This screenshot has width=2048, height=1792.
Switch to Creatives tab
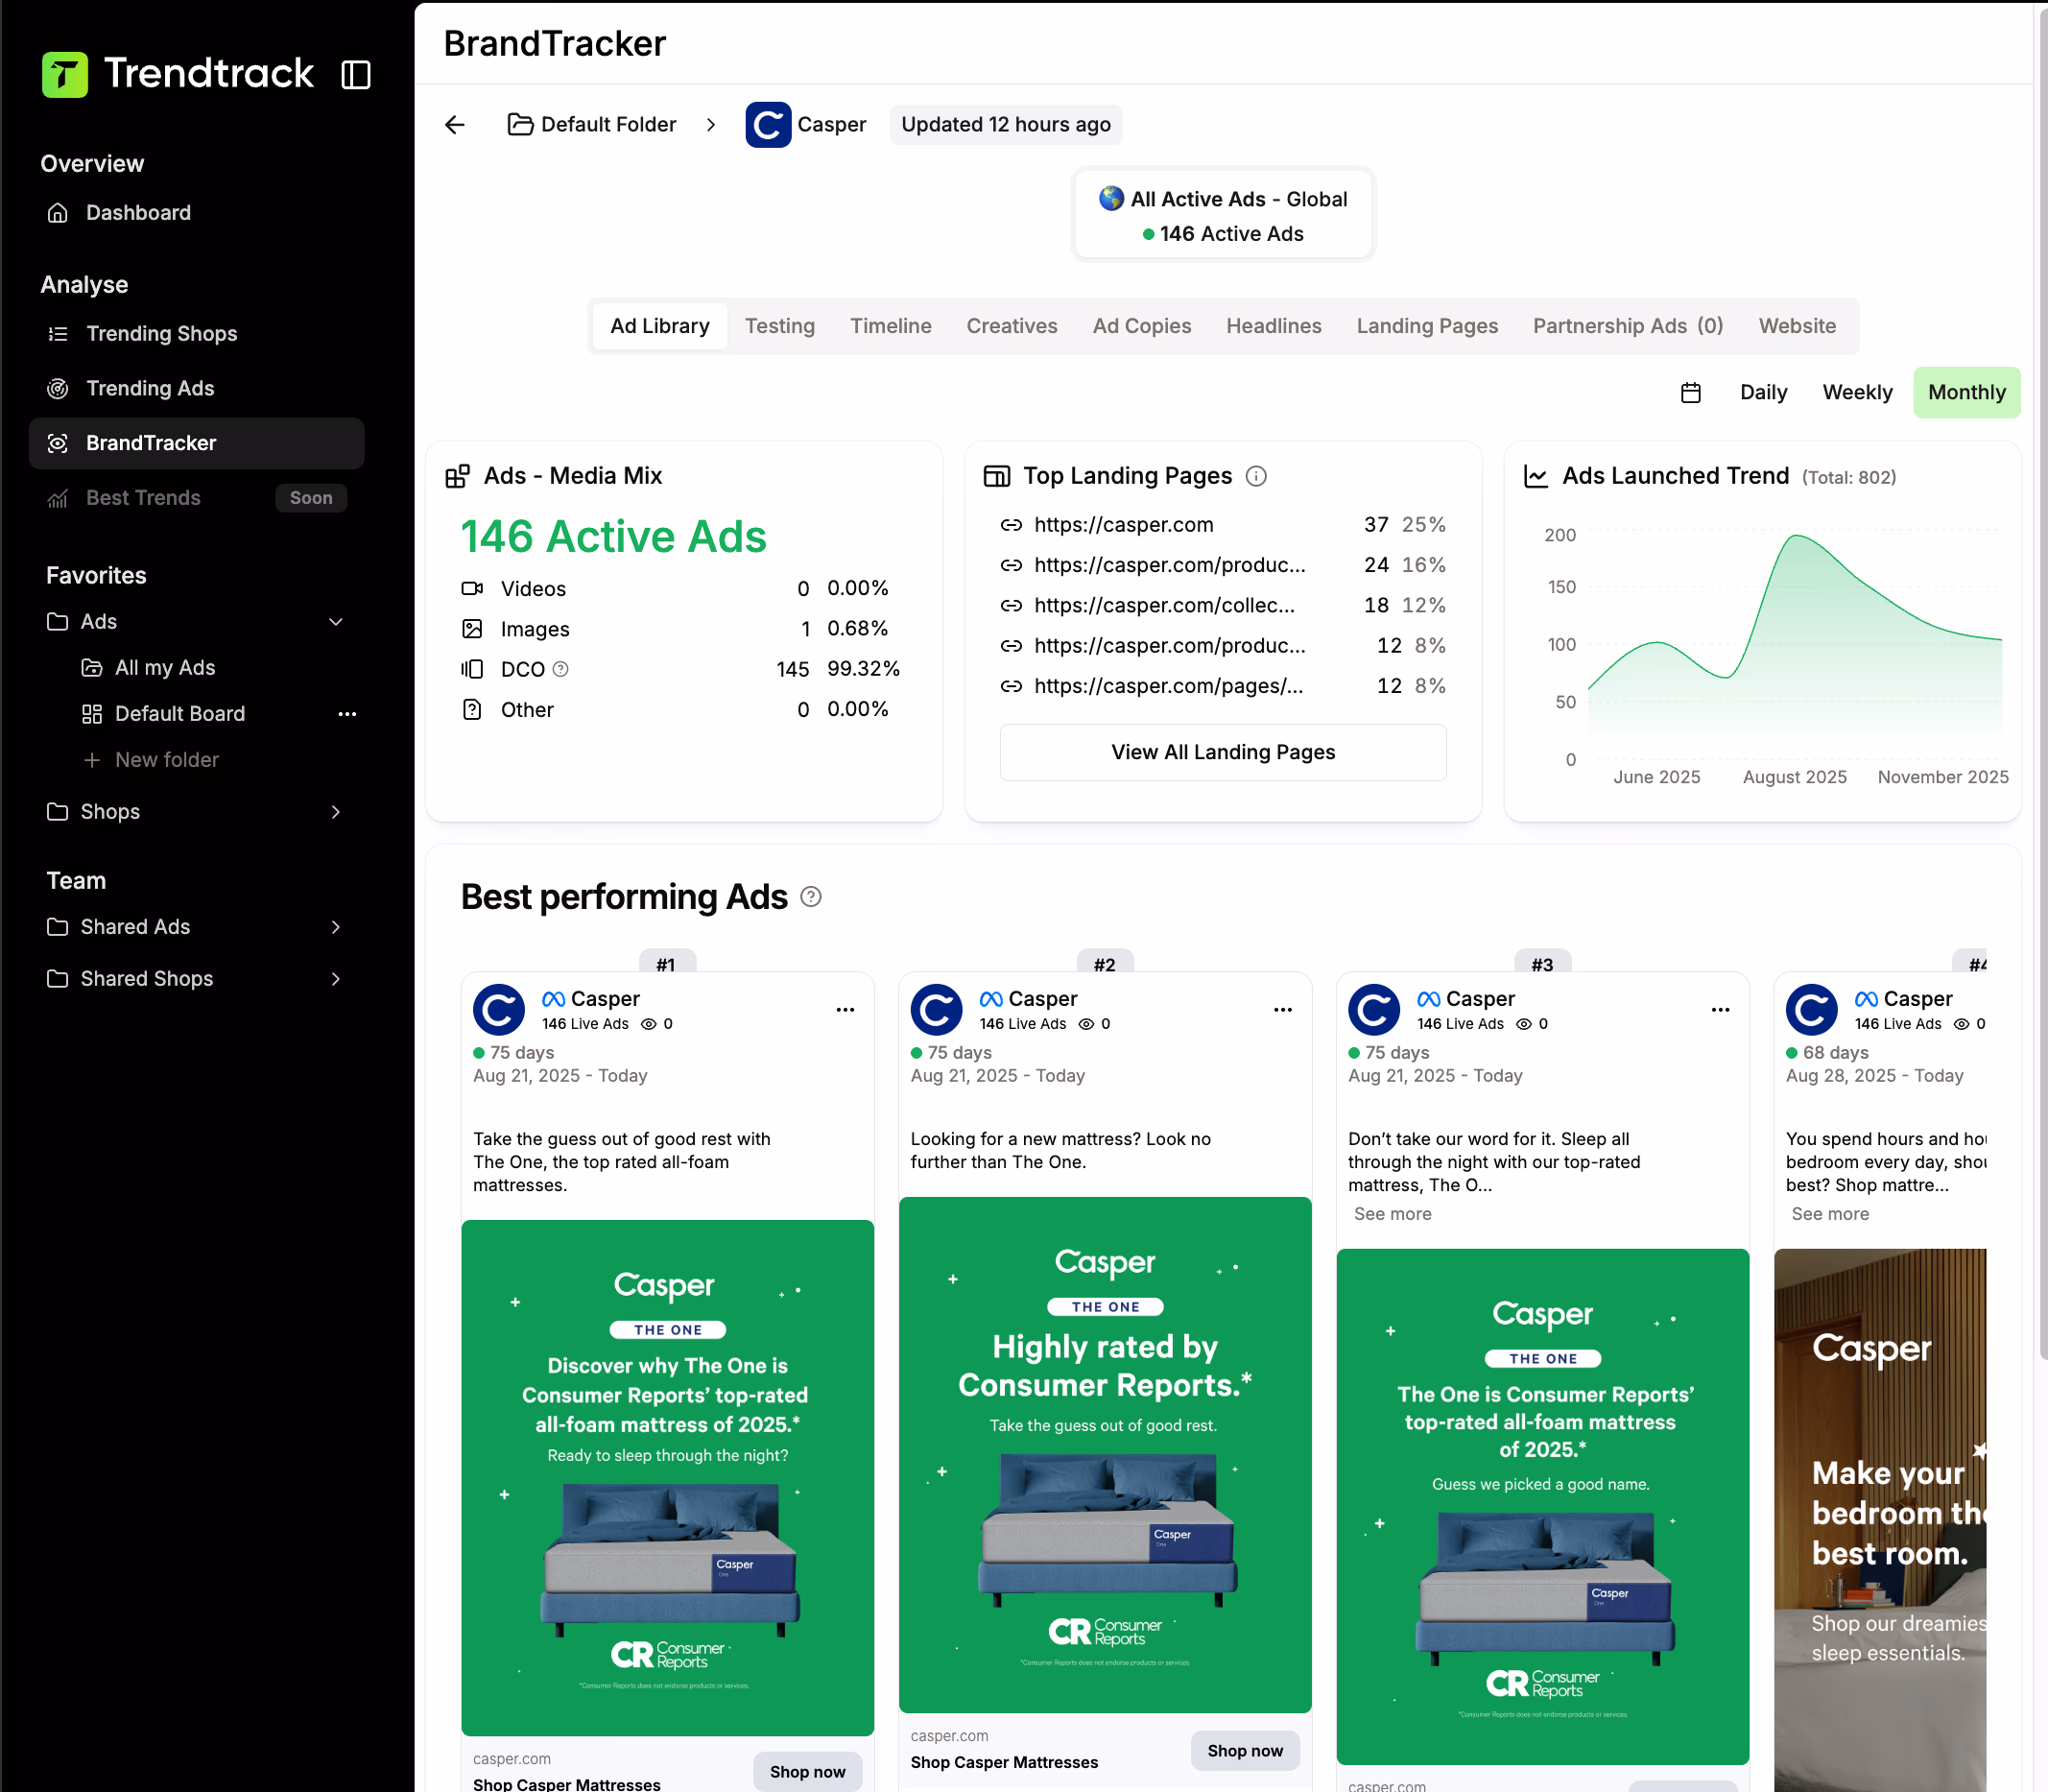(x=1012, y=326)
